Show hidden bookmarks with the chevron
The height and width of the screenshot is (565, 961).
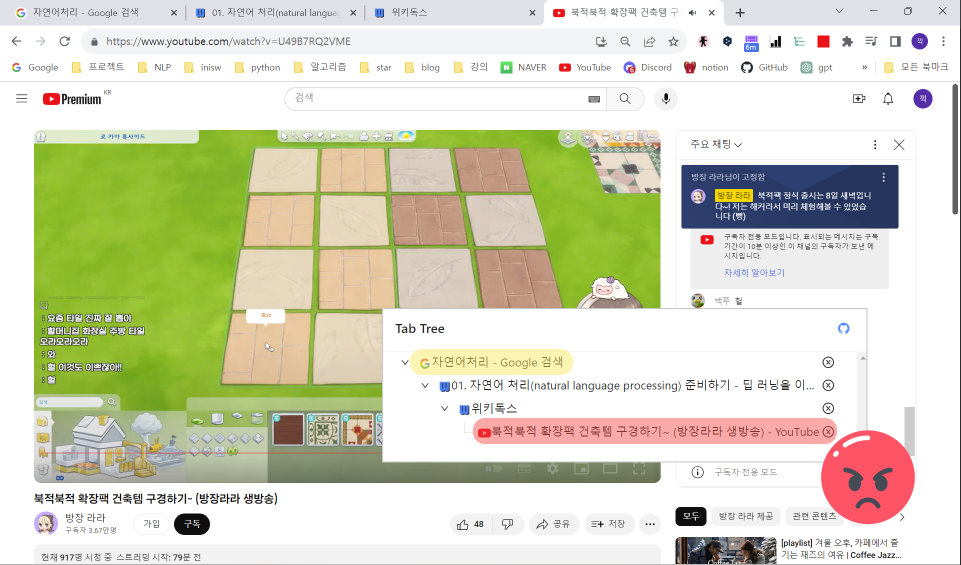click(864, 67)
